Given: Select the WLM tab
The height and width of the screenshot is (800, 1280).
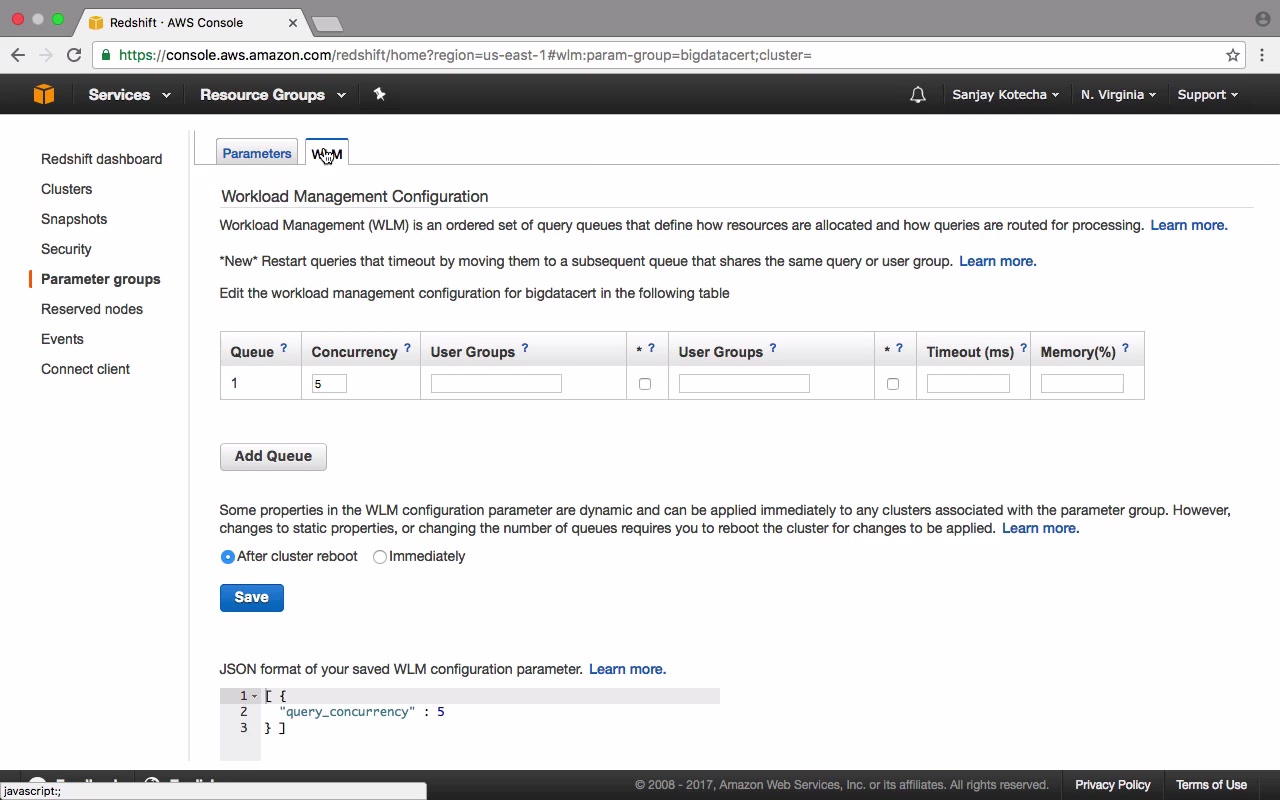Looking at the screenshot, I should coord(327,153).
